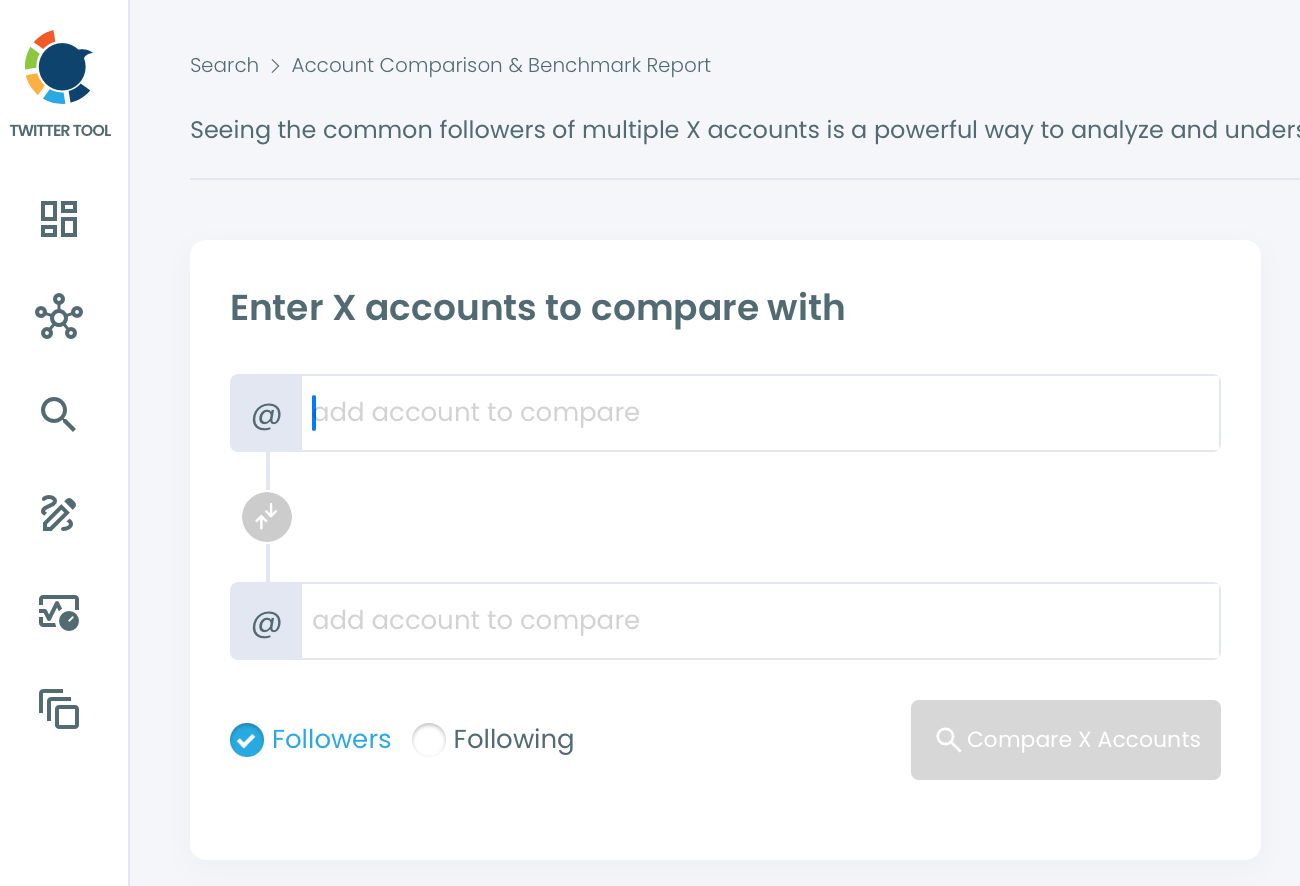Open the Search tool in the sidebar
Screen dimensions: 1300x886
[x=58, y=414]
